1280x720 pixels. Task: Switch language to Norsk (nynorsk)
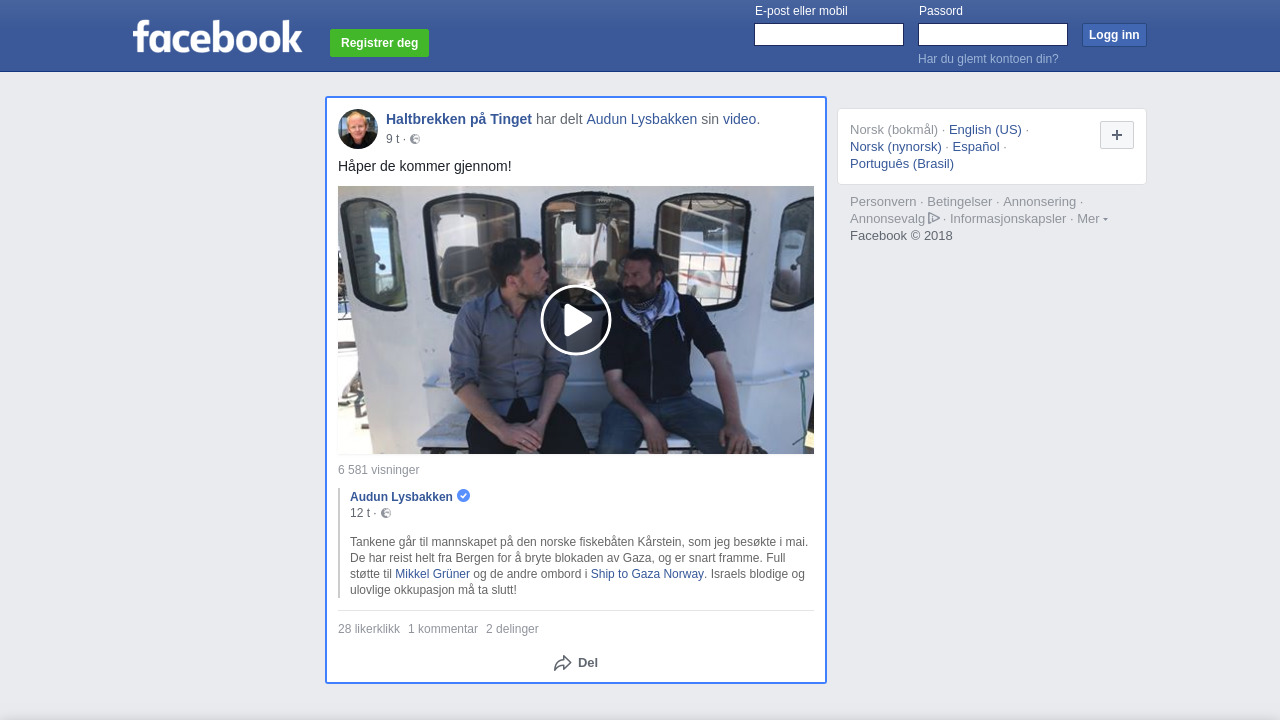pos(896,147)
